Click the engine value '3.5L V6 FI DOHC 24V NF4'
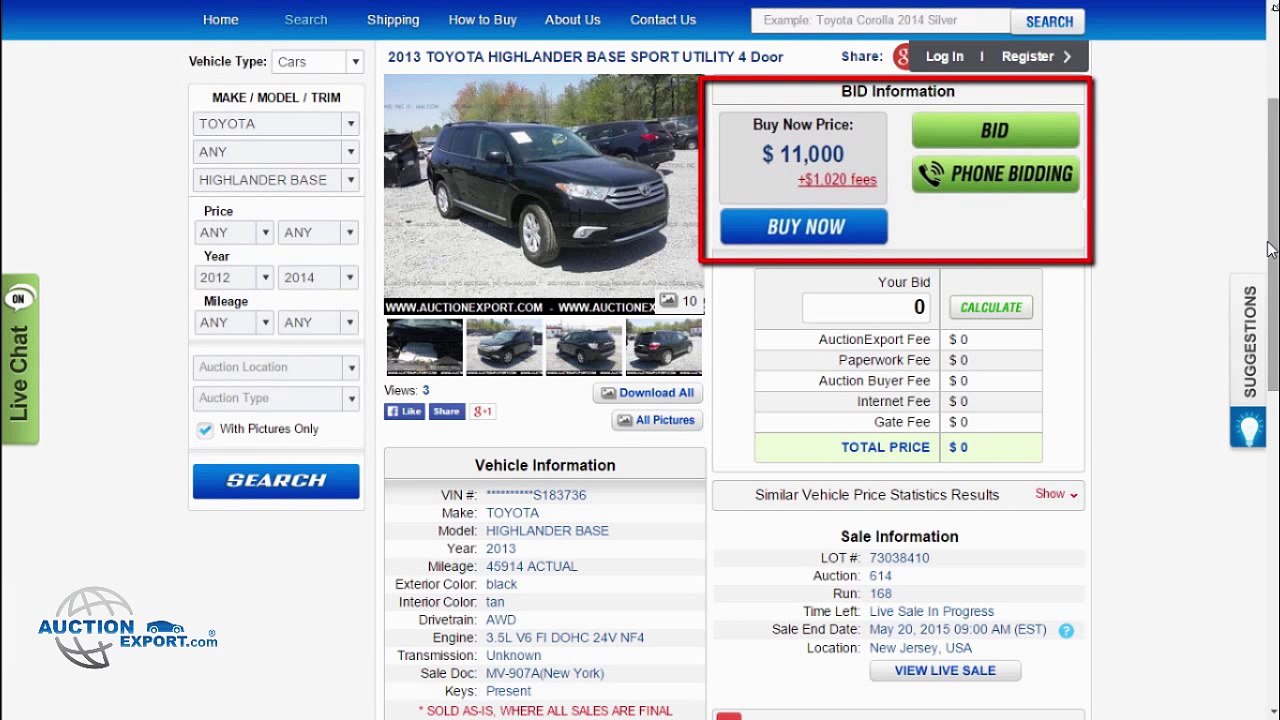Viewport: 1280px width, 720px height. [565, 638]
